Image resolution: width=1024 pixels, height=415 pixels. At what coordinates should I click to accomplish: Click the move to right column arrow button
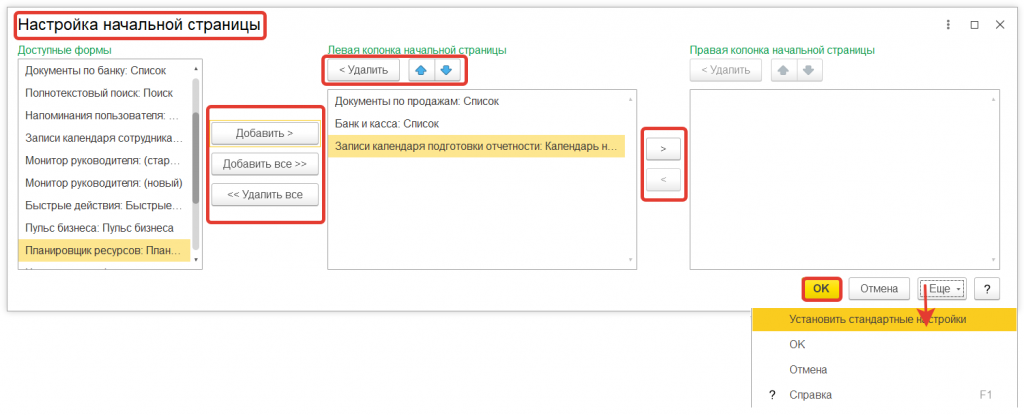(x=663, y=149)
